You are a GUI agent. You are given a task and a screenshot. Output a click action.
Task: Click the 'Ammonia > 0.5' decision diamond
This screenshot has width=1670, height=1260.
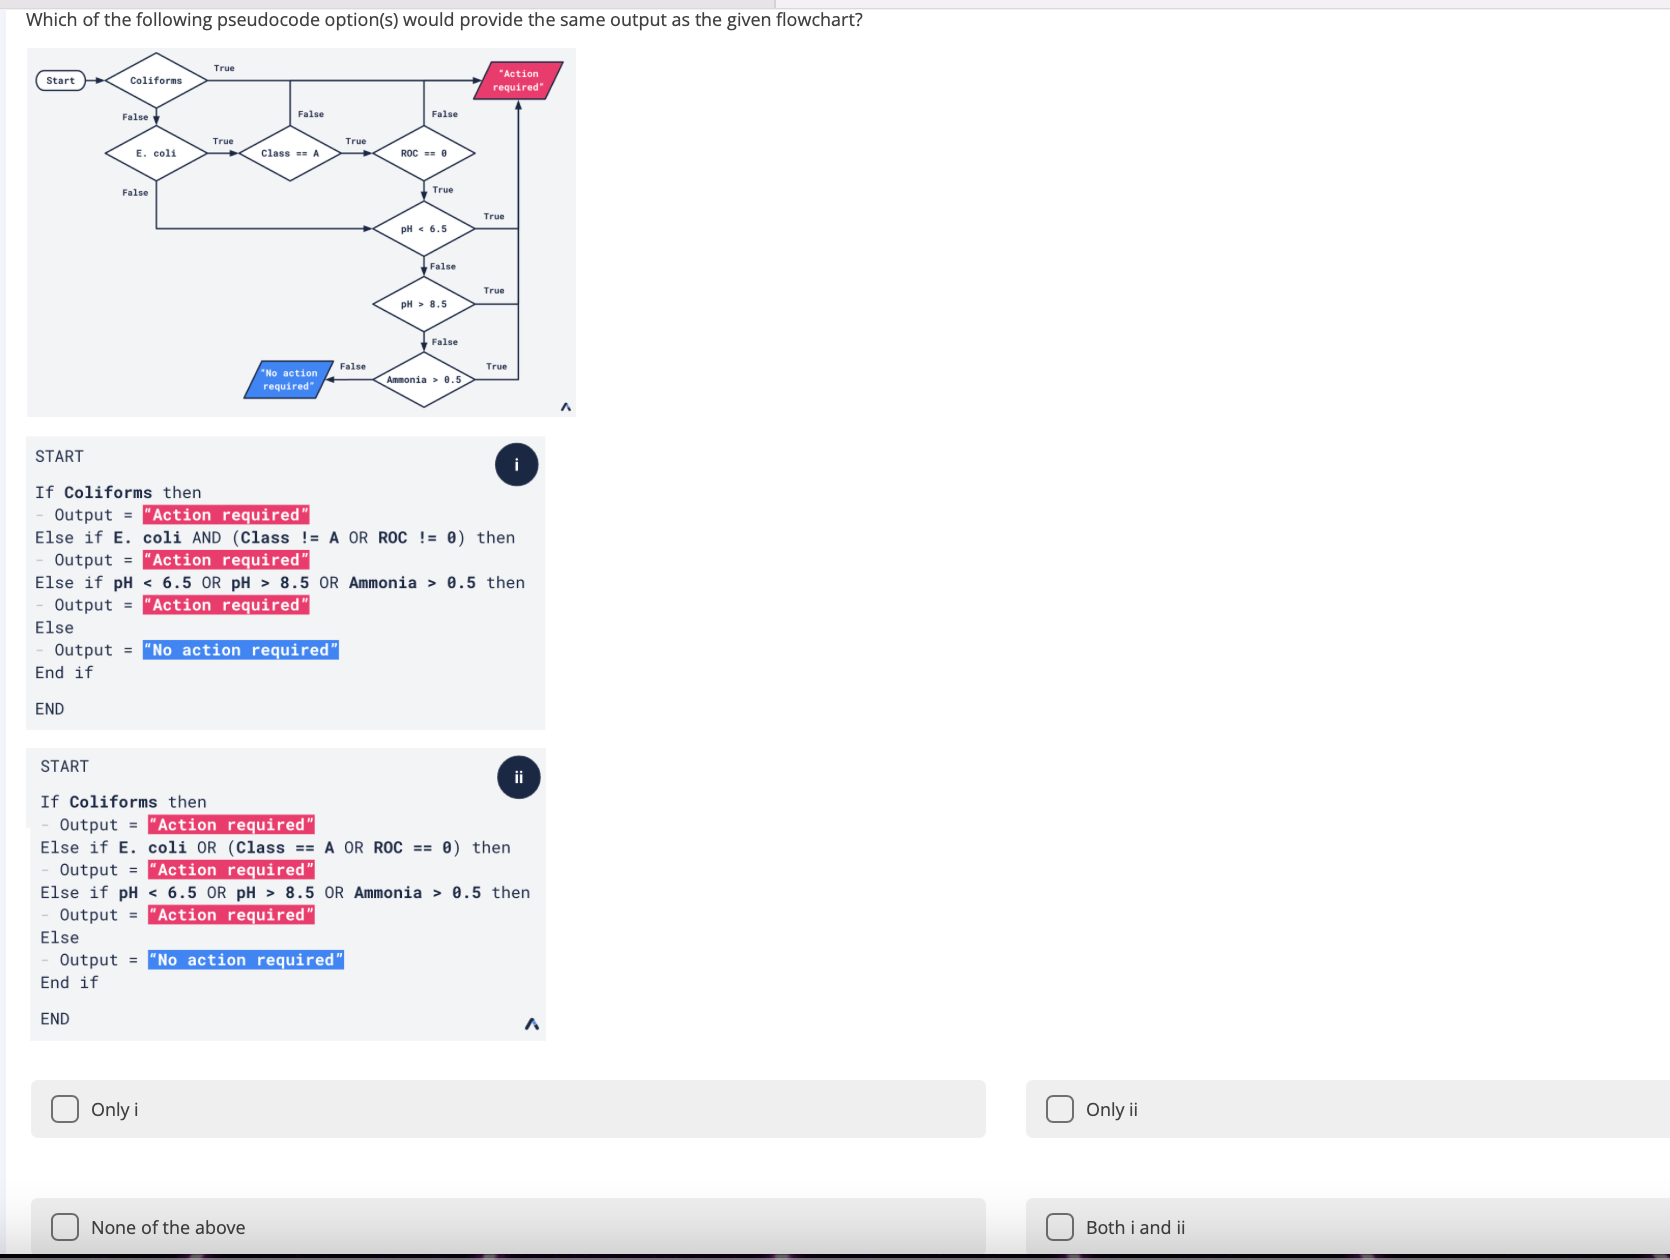pyautogui.click(x=424, y=380)
